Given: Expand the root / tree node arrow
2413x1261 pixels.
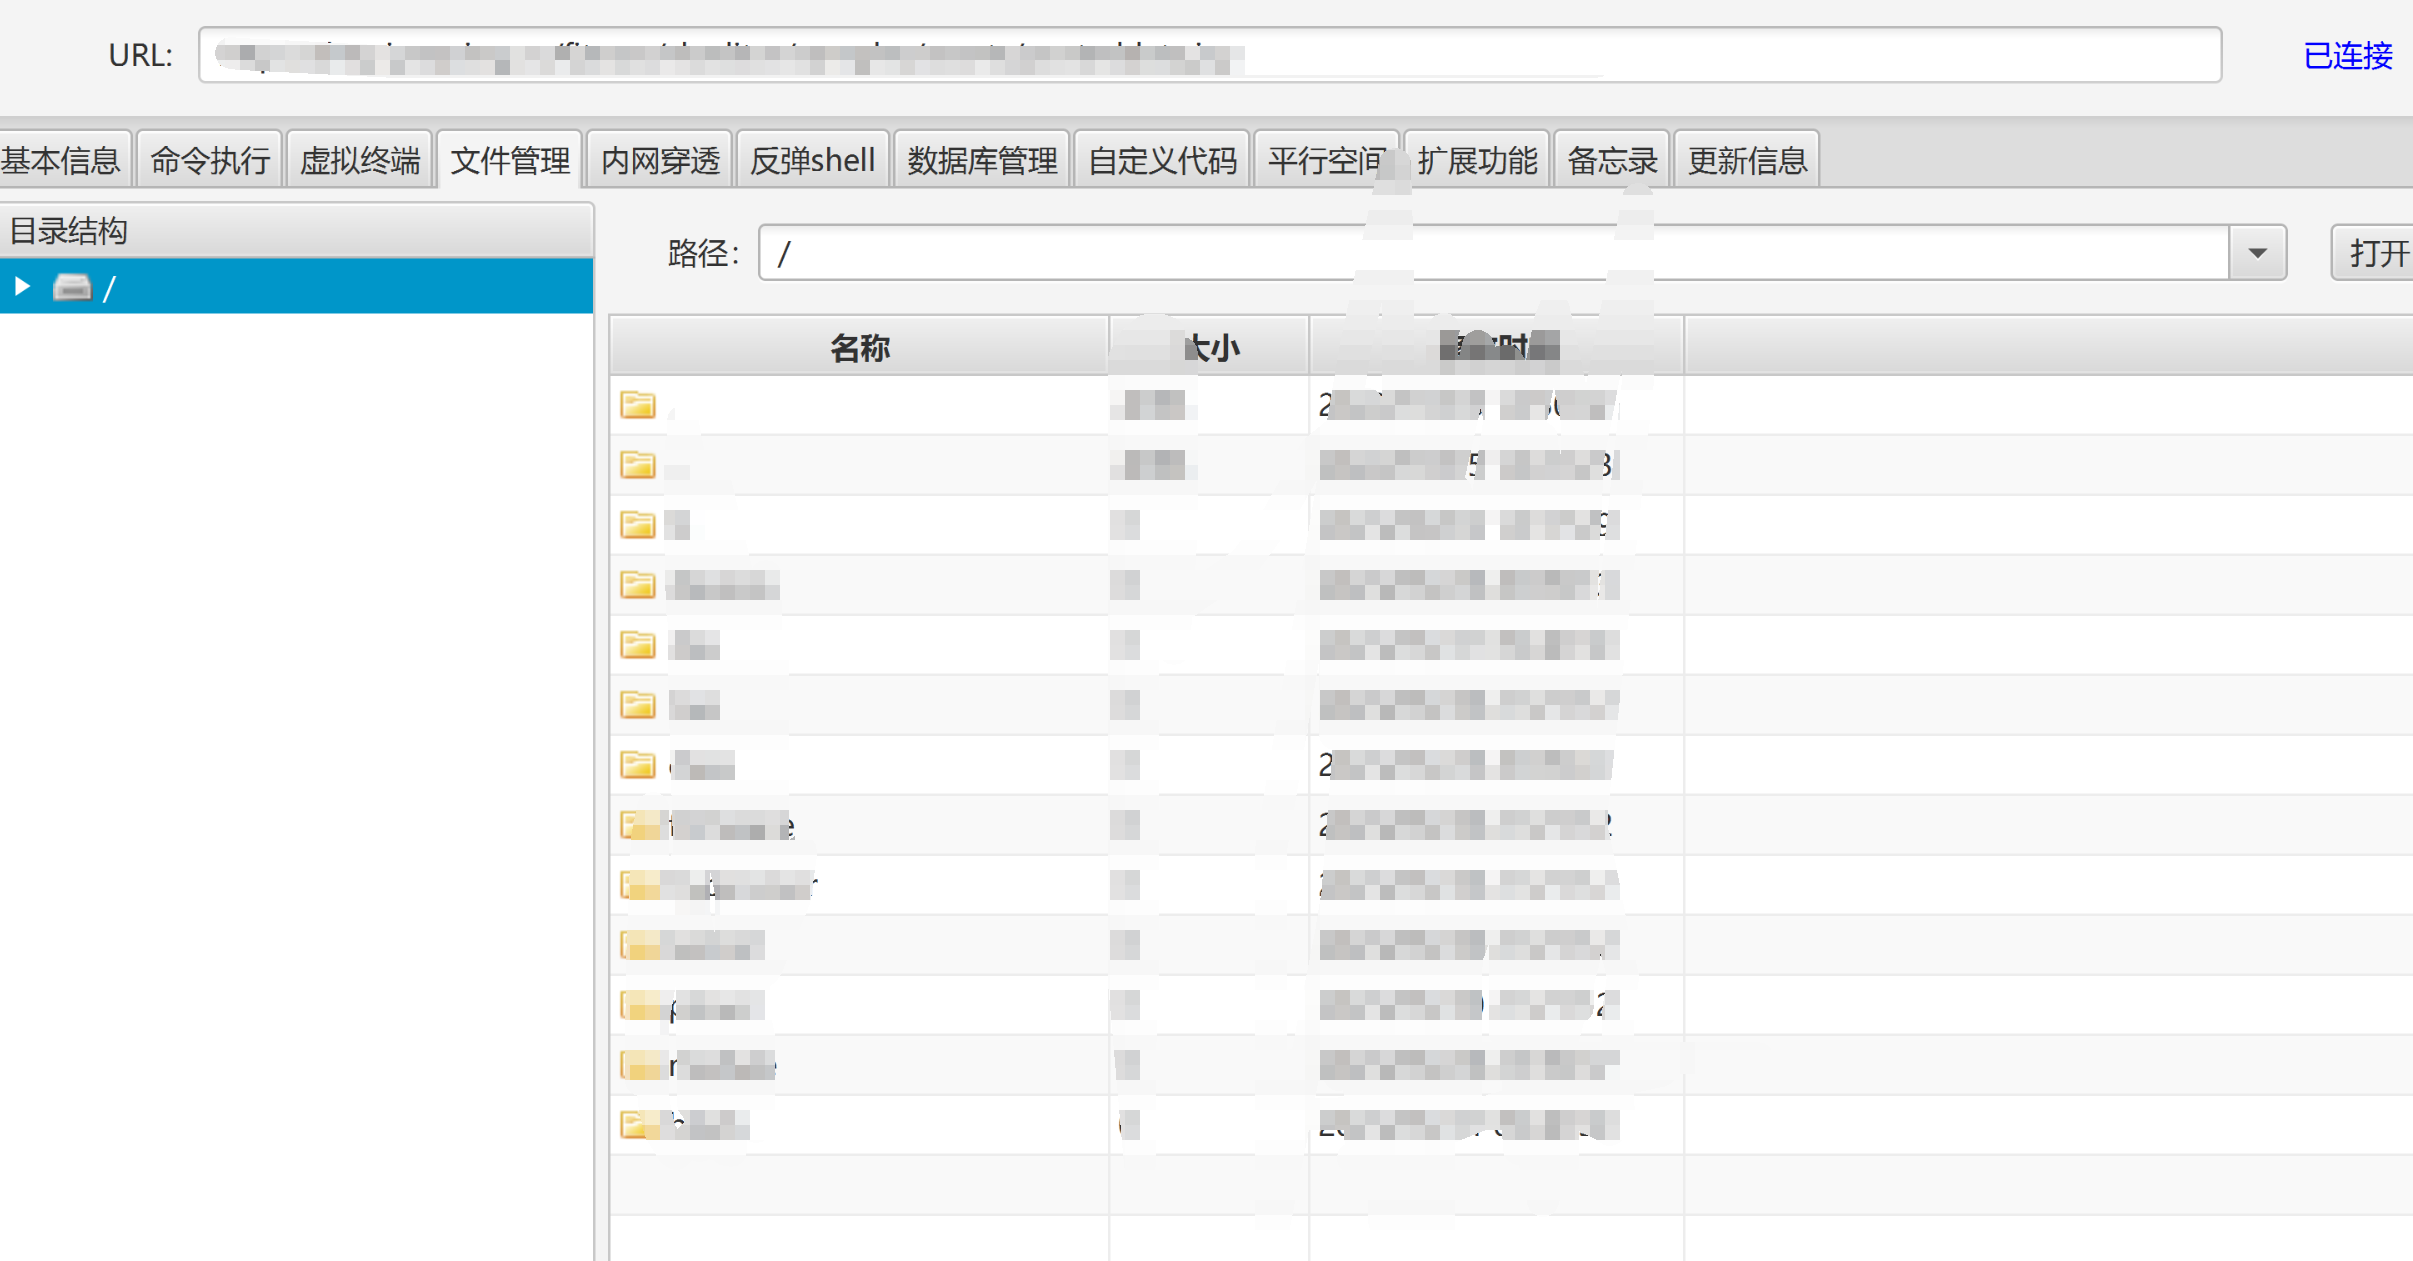Looking at the screenshot, I should coord(22,287).
